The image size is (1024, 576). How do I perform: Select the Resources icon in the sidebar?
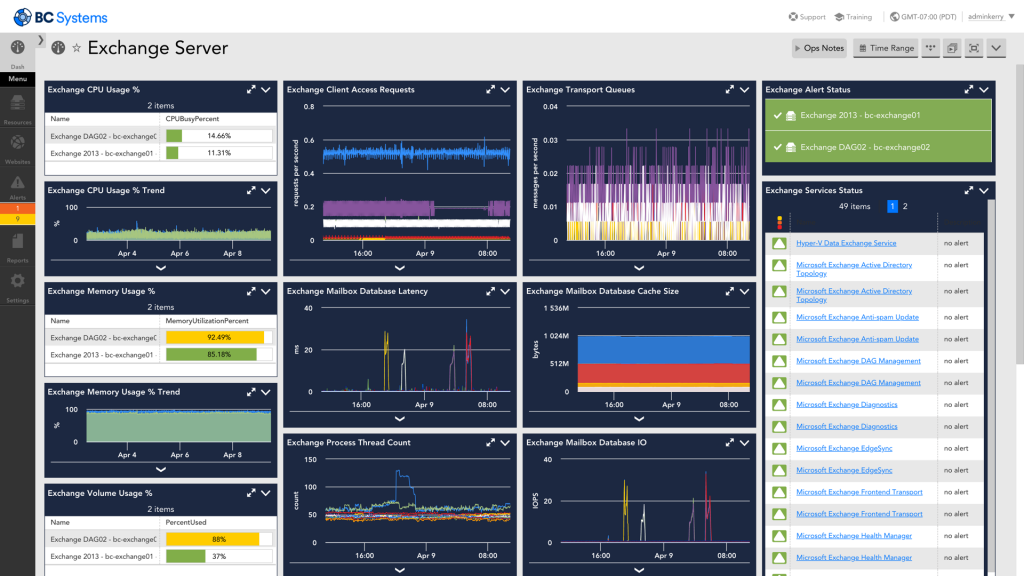pyautogui.click(x=16, y=103)
